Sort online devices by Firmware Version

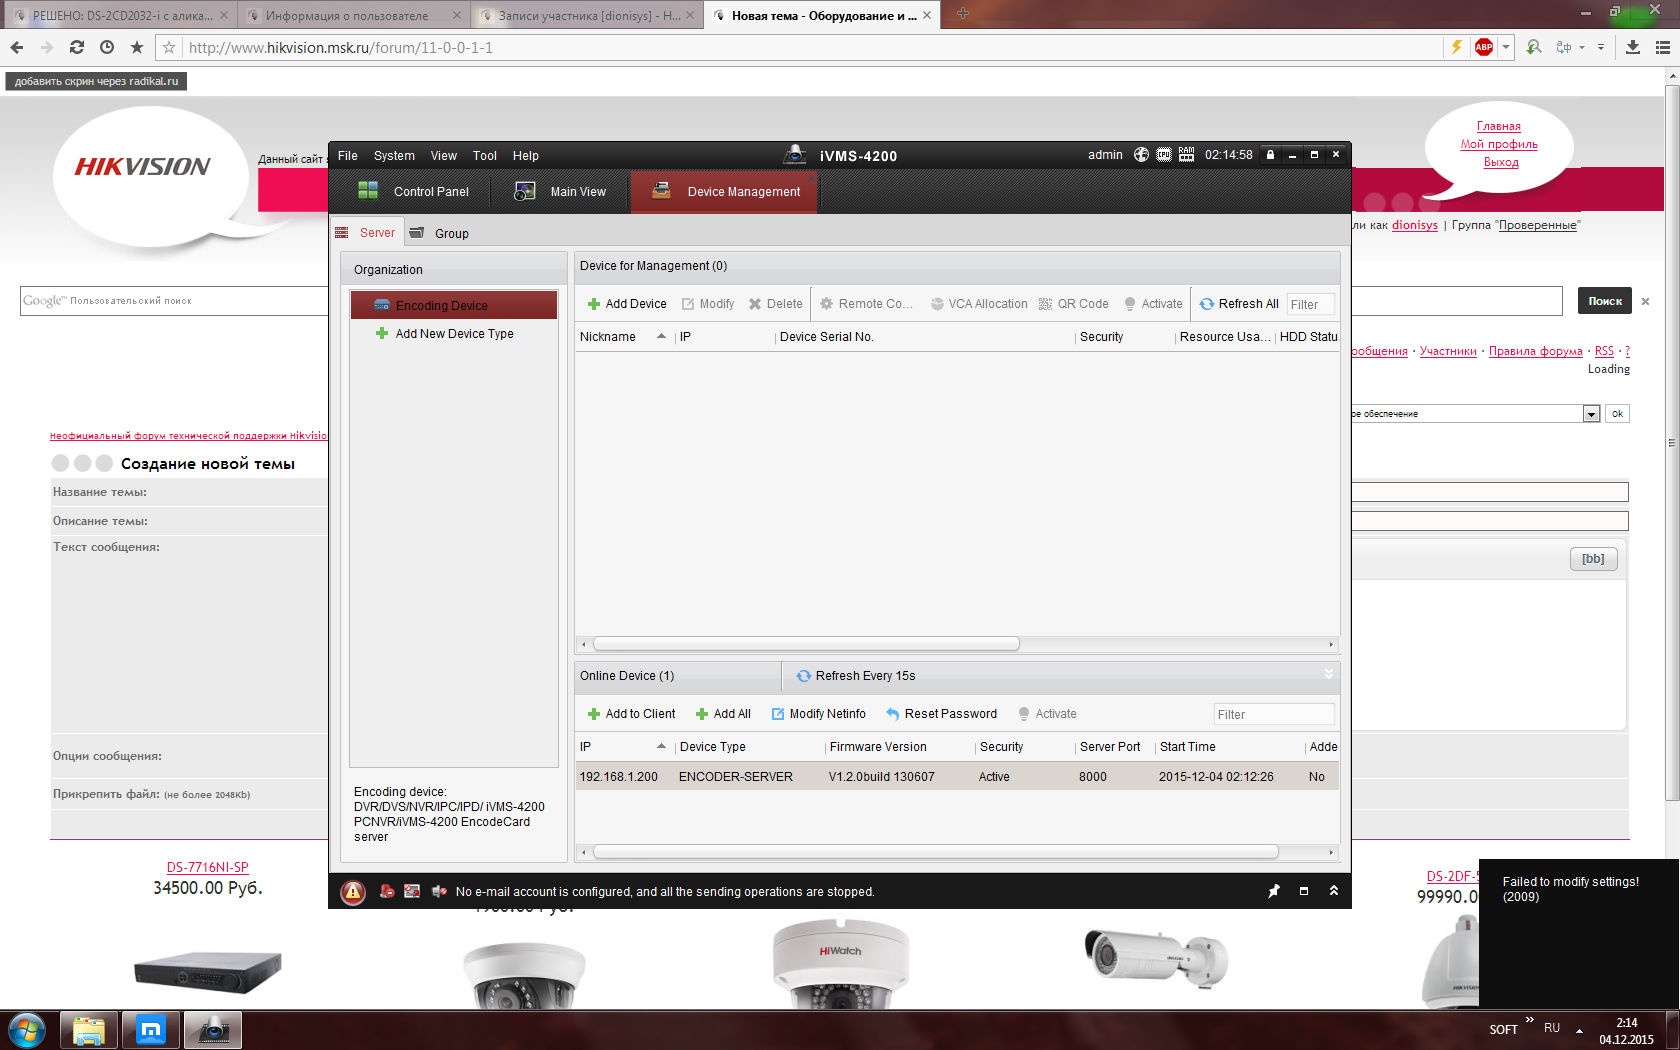pos(900,747)
